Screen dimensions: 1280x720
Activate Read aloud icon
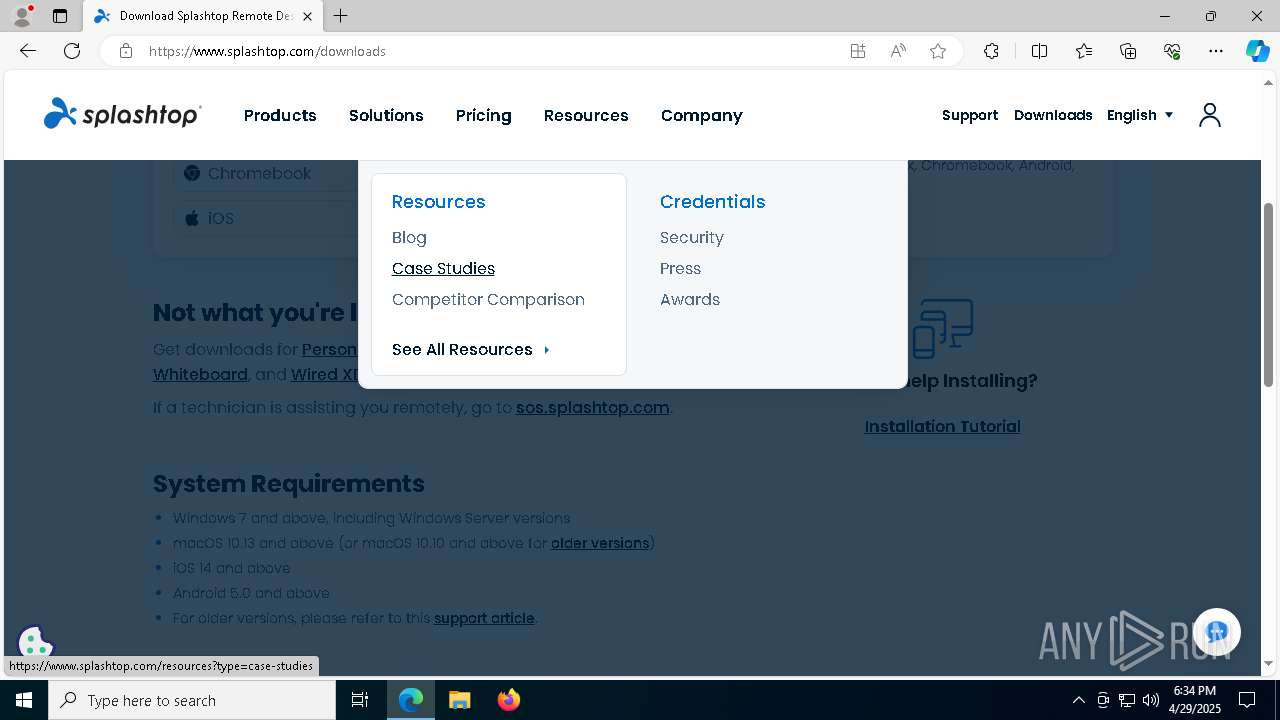(898, 51)
